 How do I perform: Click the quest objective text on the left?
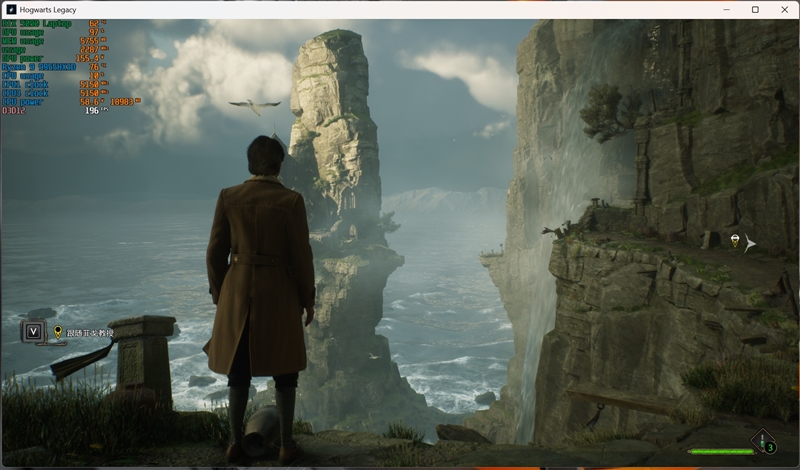coord(90,333)
